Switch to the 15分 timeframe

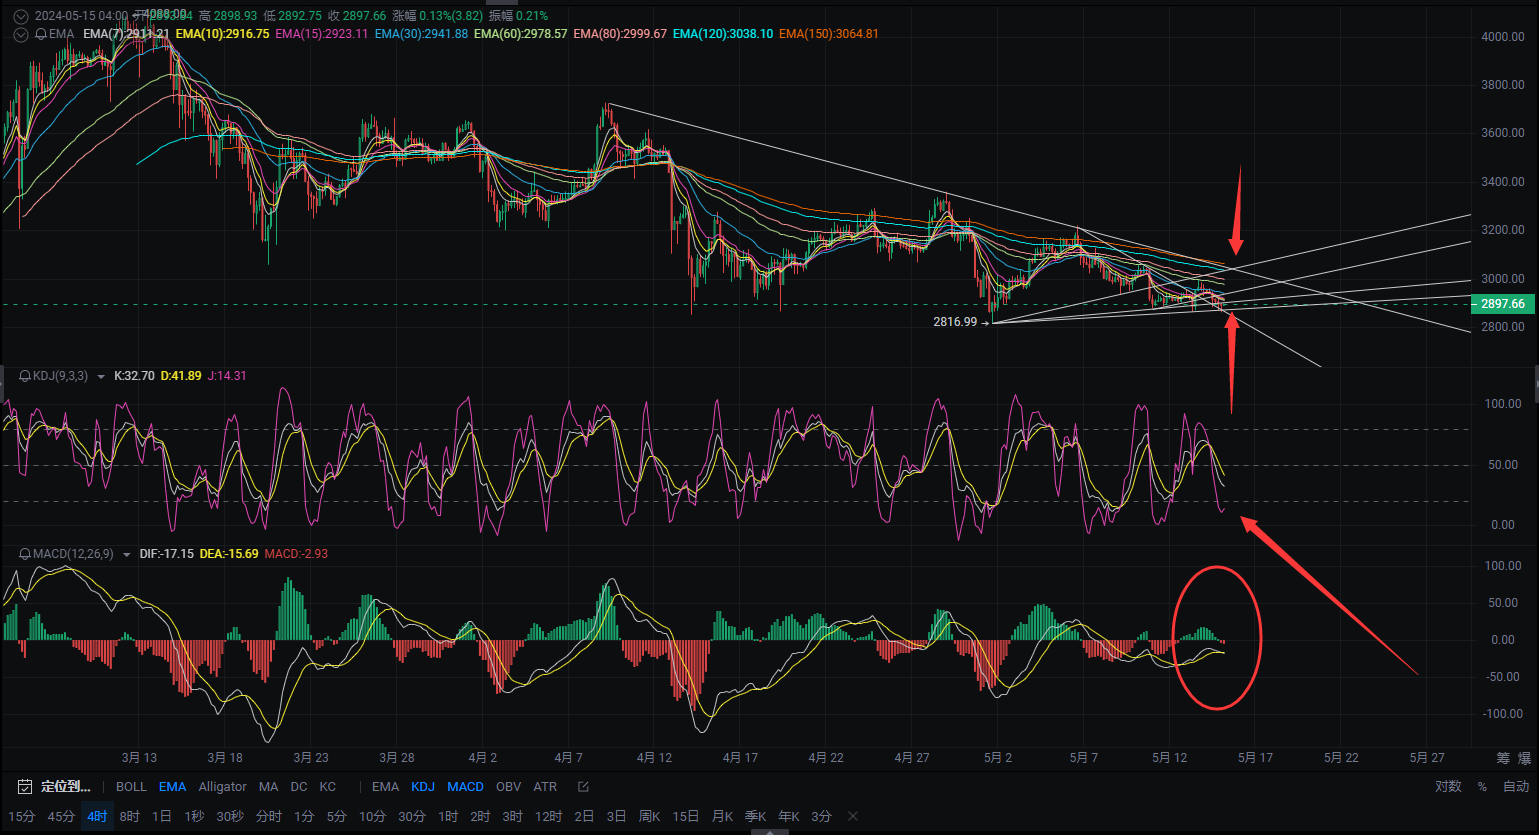(21, 816)
